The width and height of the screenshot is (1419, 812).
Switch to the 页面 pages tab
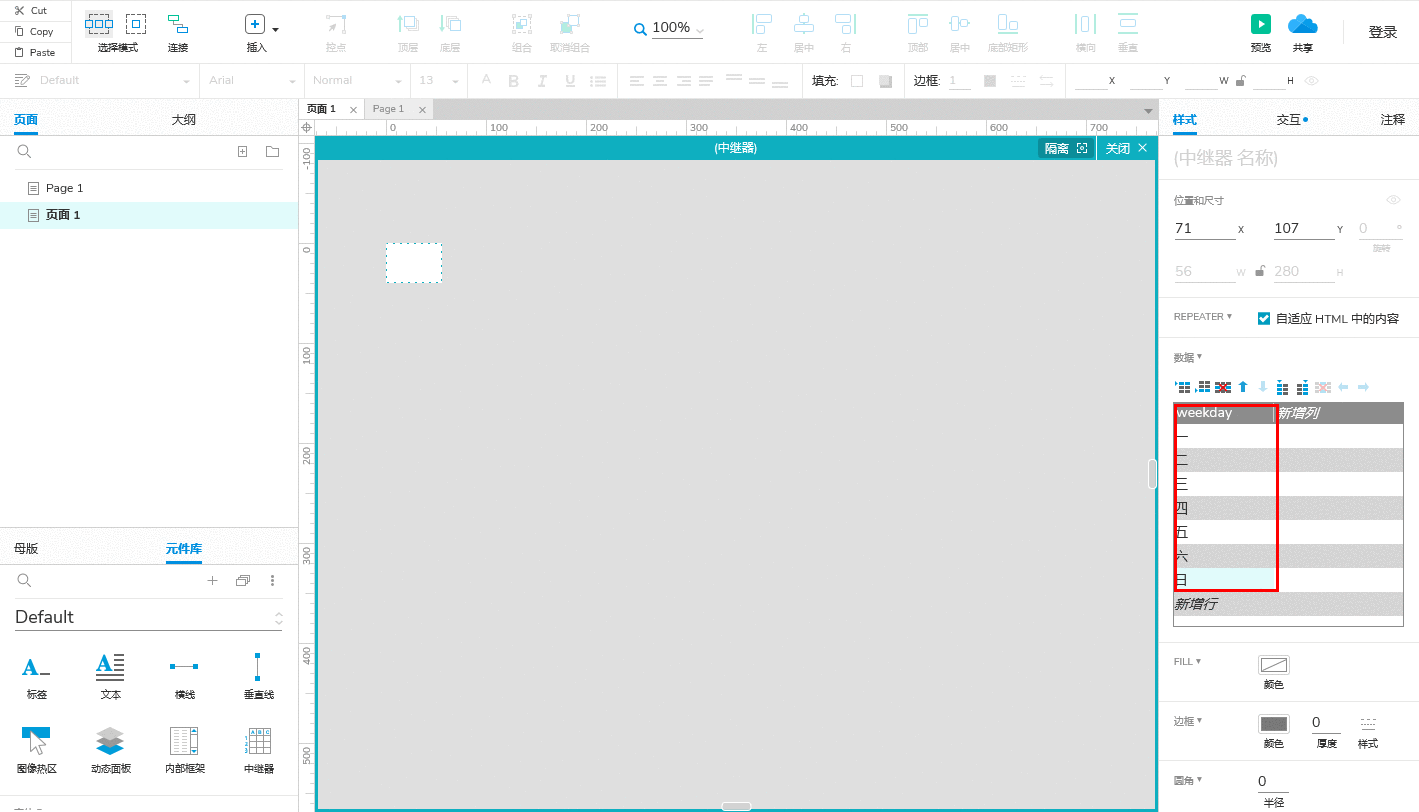(26, 120)
